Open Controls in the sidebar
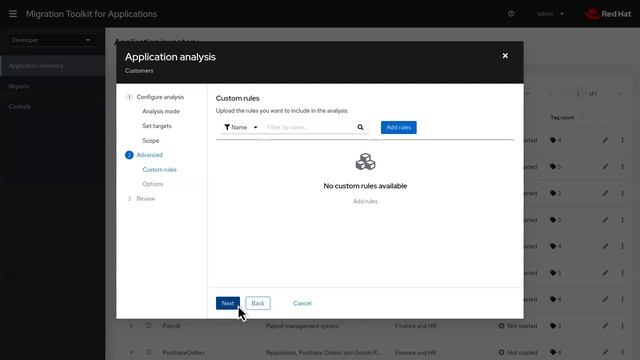Viewport: 640px width, 360px height. click(x=52, y=107)
